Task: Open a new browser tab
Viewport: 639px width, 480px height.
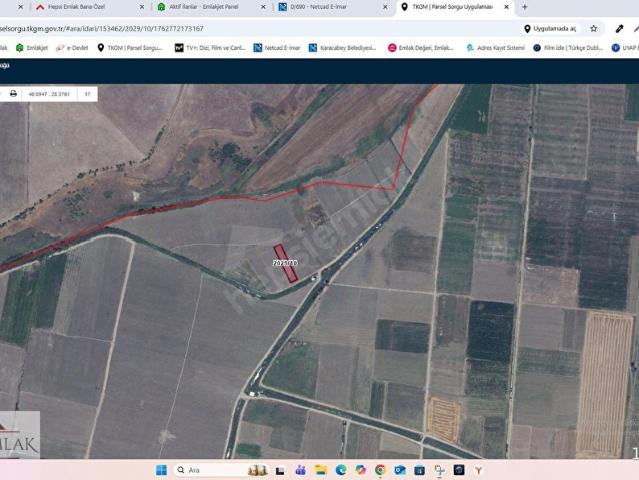Action: [525, 7]
